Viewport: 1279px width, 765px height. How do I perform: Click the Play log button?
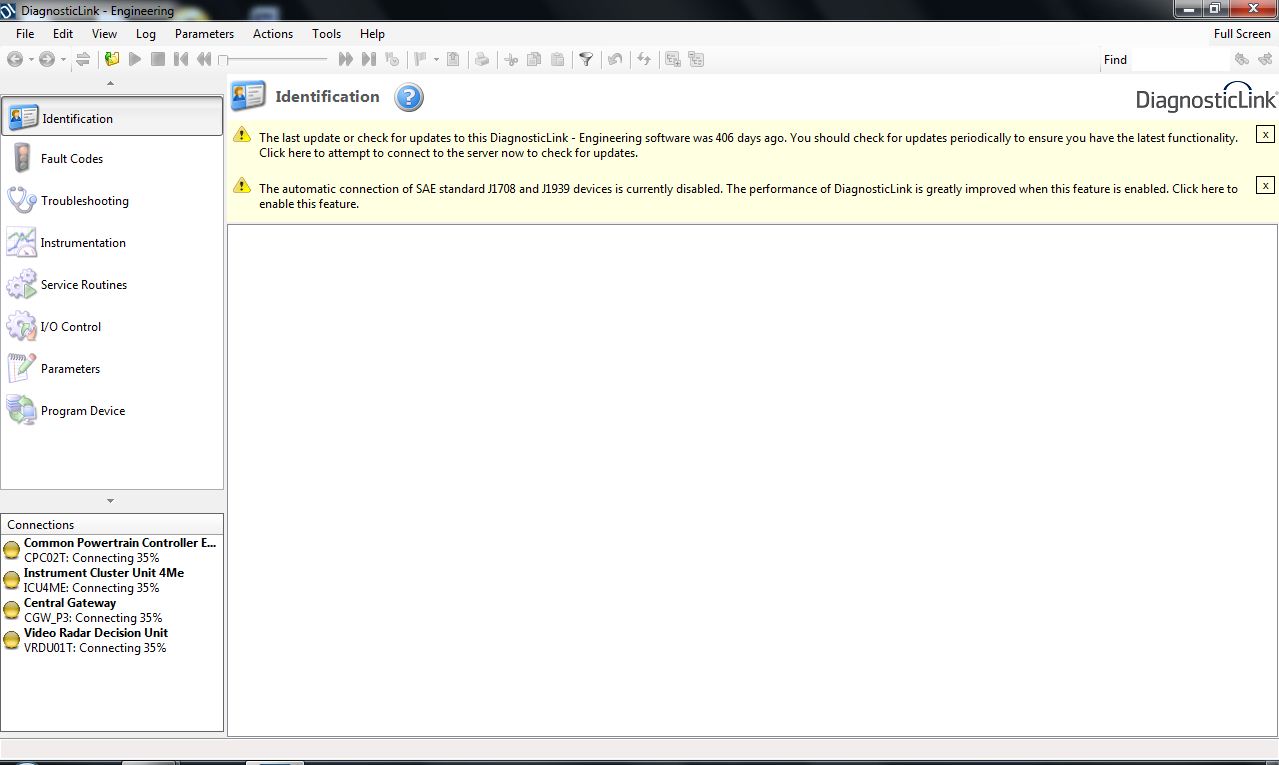135,59
